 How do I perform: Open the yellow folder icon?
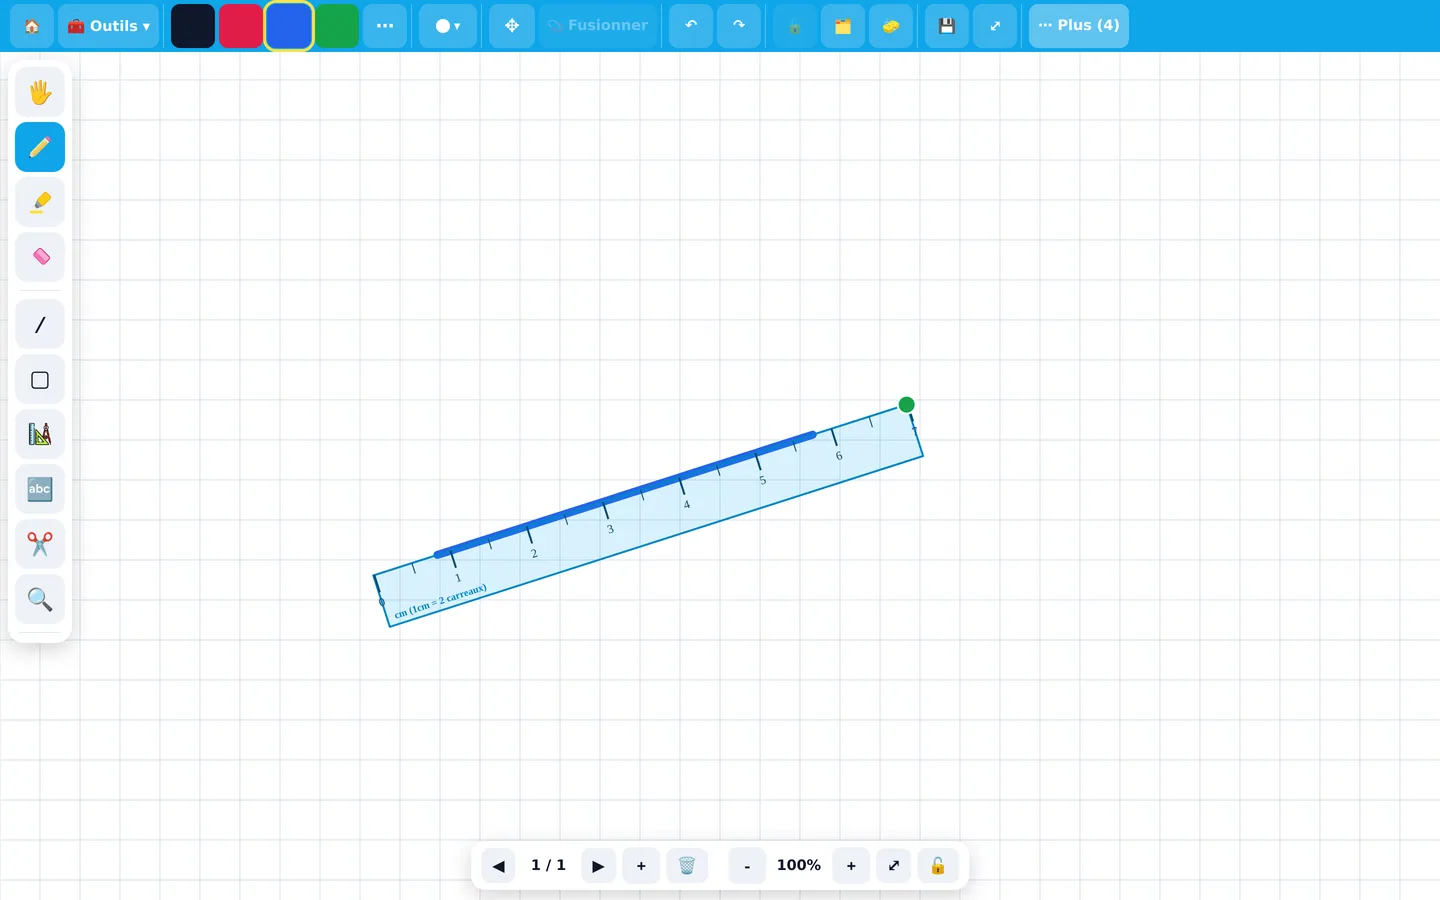coord(843,26)
